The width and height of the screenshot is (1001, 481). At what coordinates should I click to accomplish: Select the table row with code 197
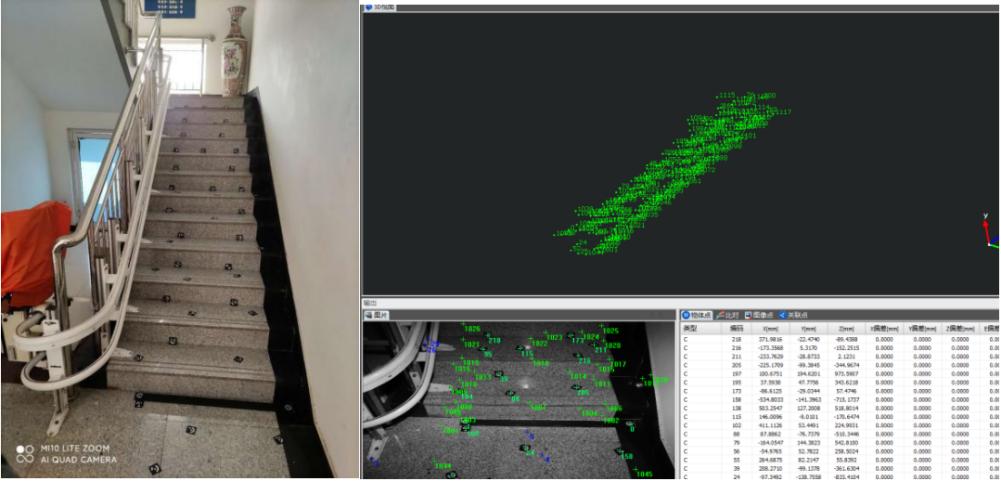pyautogui.click(x=737, y=373)
